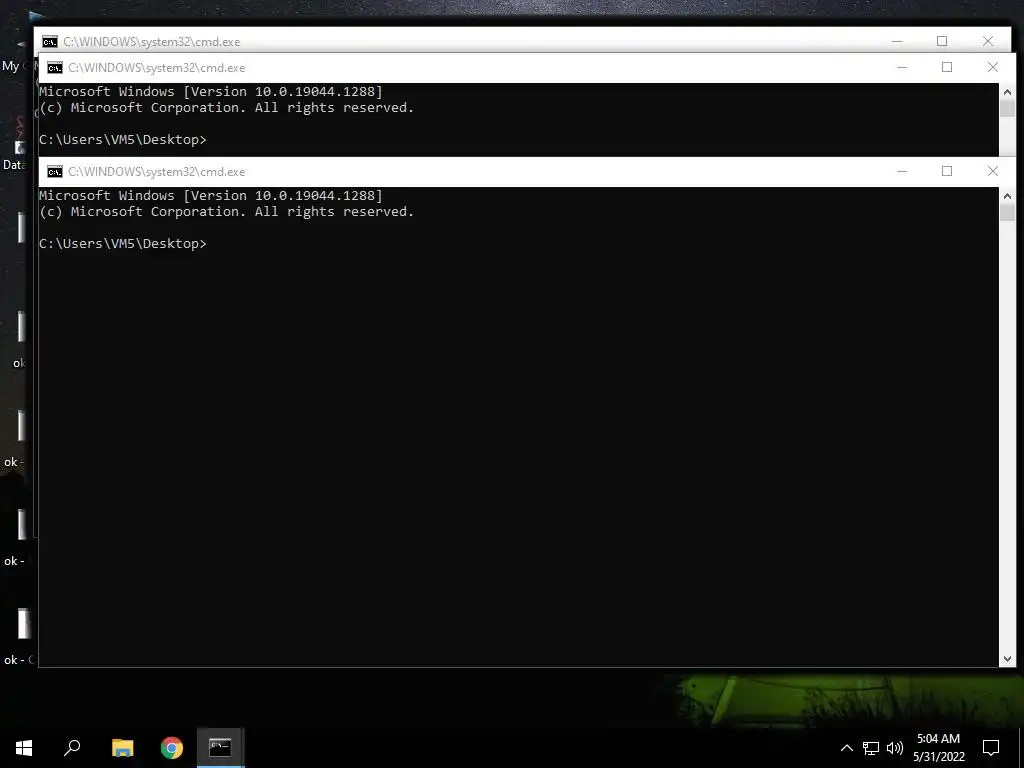Click Microsoft Corporation copyright line in front window
Viewport: 1024px width, 768px height.
(x=227, y=212)
